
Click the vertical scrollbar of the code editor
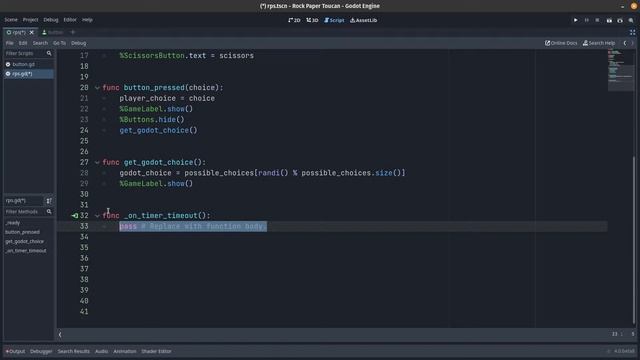(634, 239)
